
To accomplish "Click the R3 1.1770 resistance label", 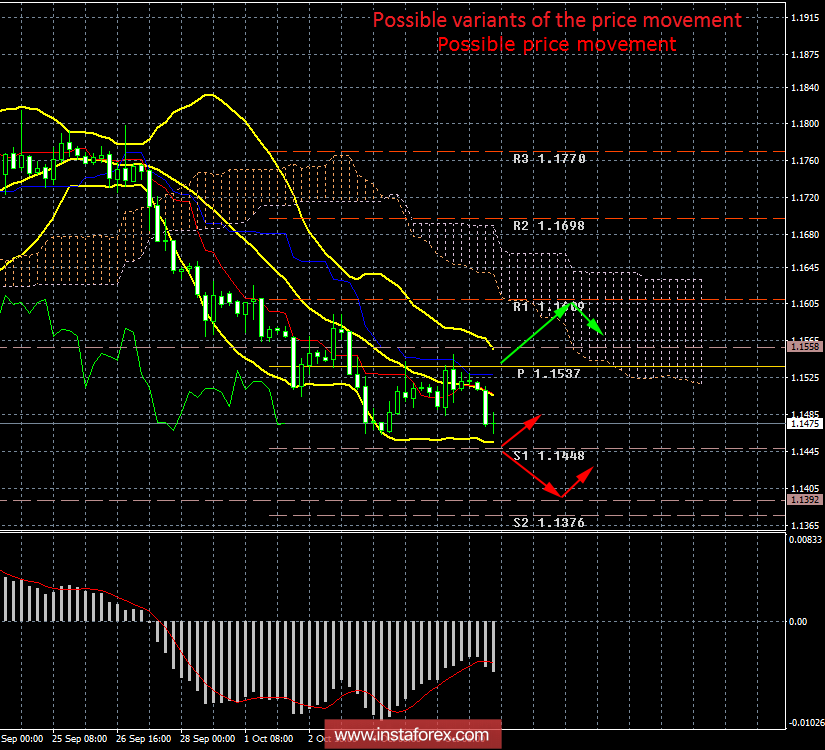I will pos(549,159).
